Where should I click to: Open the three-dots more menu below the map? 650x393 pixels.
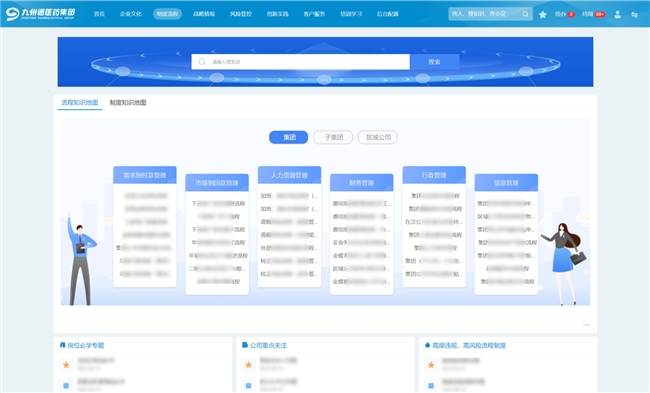pyautogui.click(x=586, y=325)
